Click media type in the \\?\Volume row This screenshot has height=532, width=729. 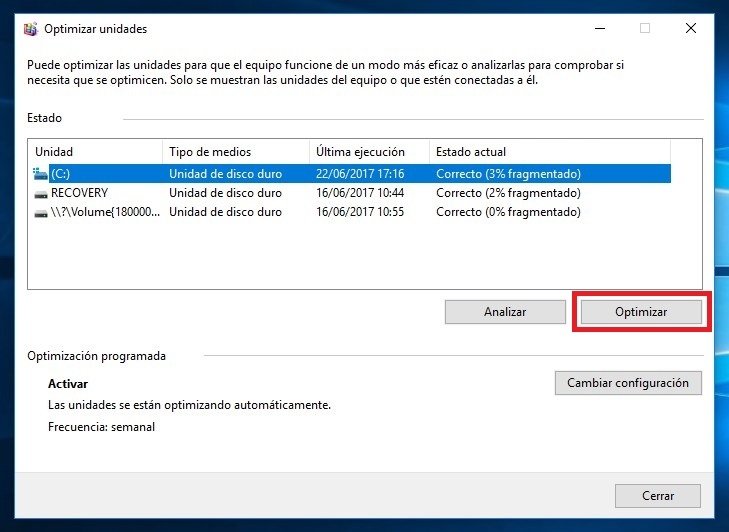(225, 212)
